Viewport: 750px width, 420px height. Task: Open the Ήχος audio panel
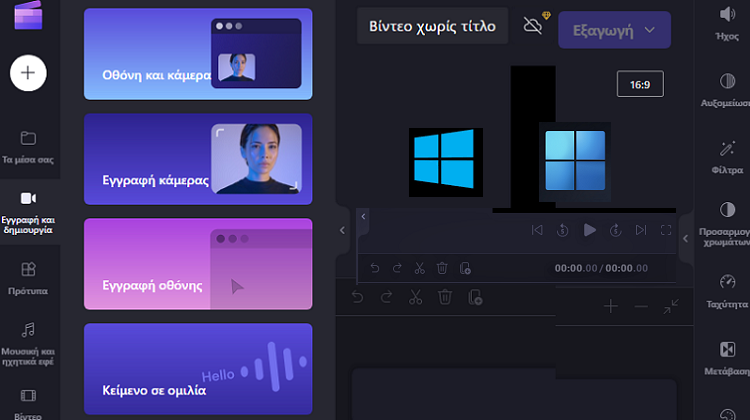point(727,23)
